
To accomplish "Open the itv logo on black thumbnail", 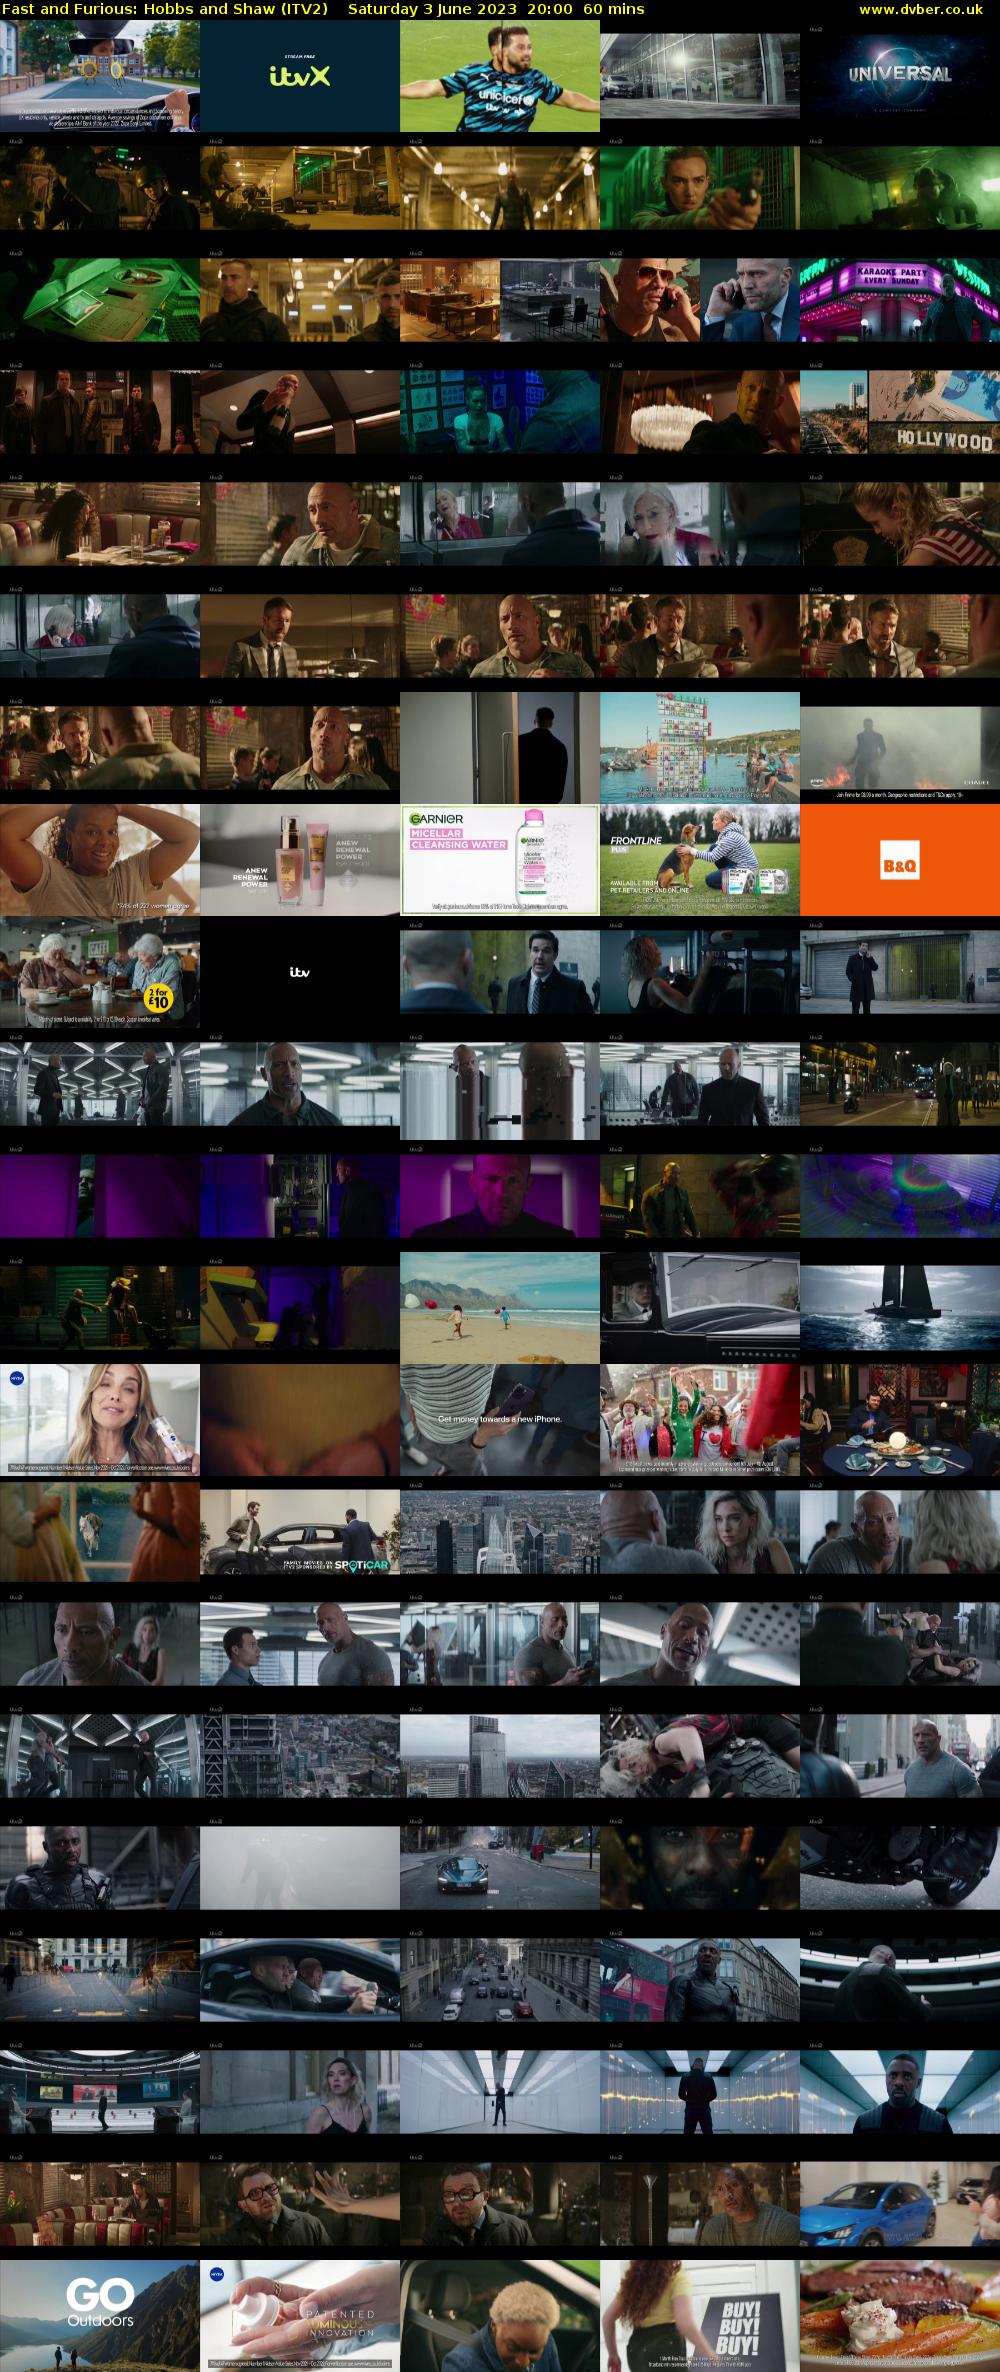I will pyautogui.click(x=300, y=972).
